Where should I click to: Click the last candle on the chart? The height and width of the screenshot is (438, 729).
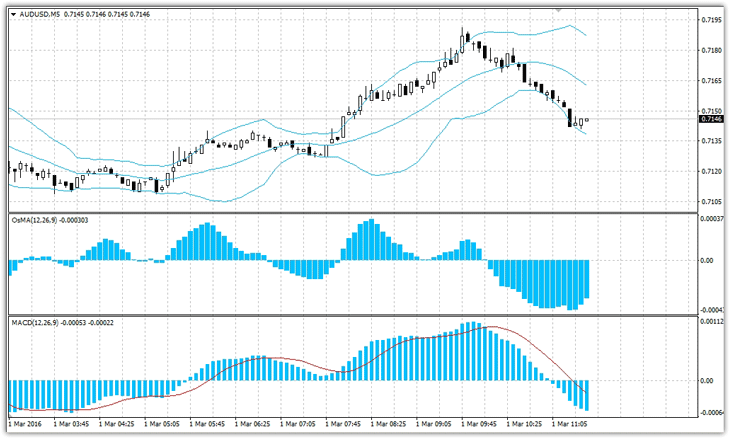pyautogui.click(x=587, y=120)
